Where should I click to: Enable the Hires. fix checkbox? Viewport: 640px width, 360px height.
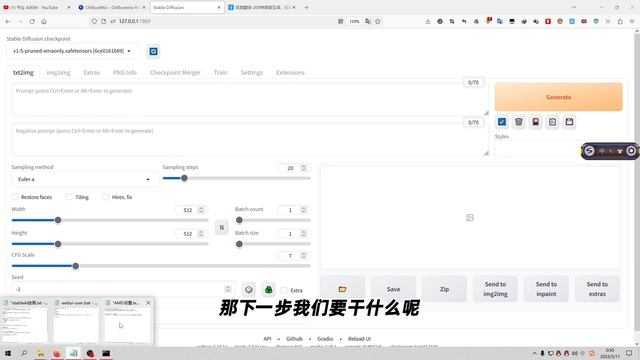tap(105, 197)
